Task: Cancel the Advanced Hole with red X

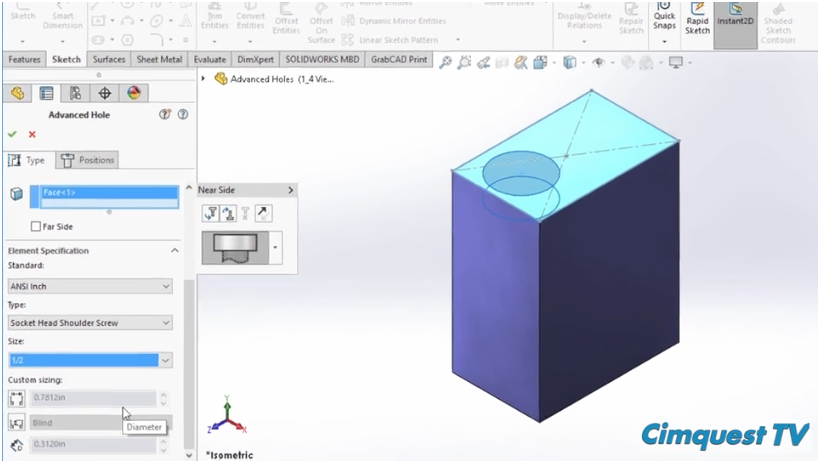Action: click(32, 134)
